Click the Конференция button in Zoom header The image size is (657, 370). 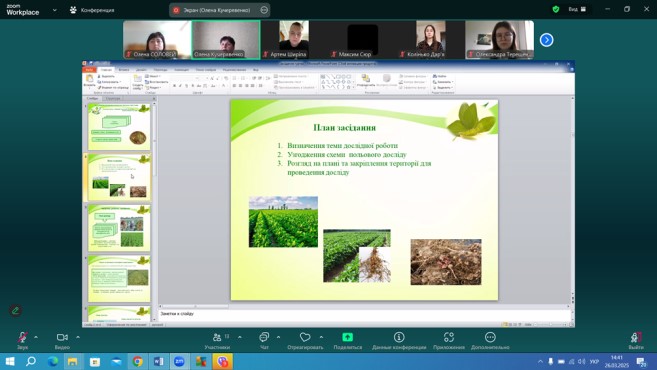coord(92,10)
